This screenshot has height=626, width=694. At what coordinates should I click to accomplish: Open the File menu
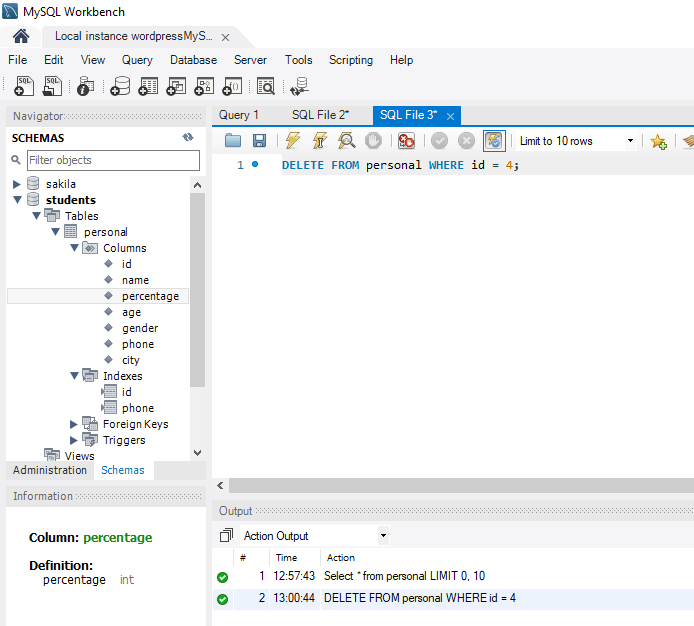pos(17,60)
